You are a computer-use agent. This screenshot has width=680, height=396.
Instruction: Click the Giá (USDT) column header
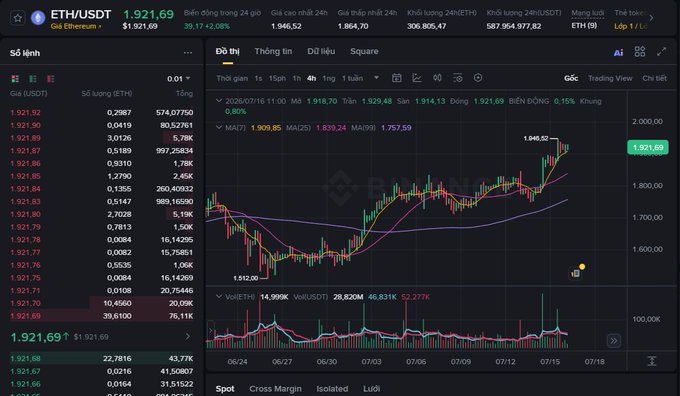coord(29,93)
